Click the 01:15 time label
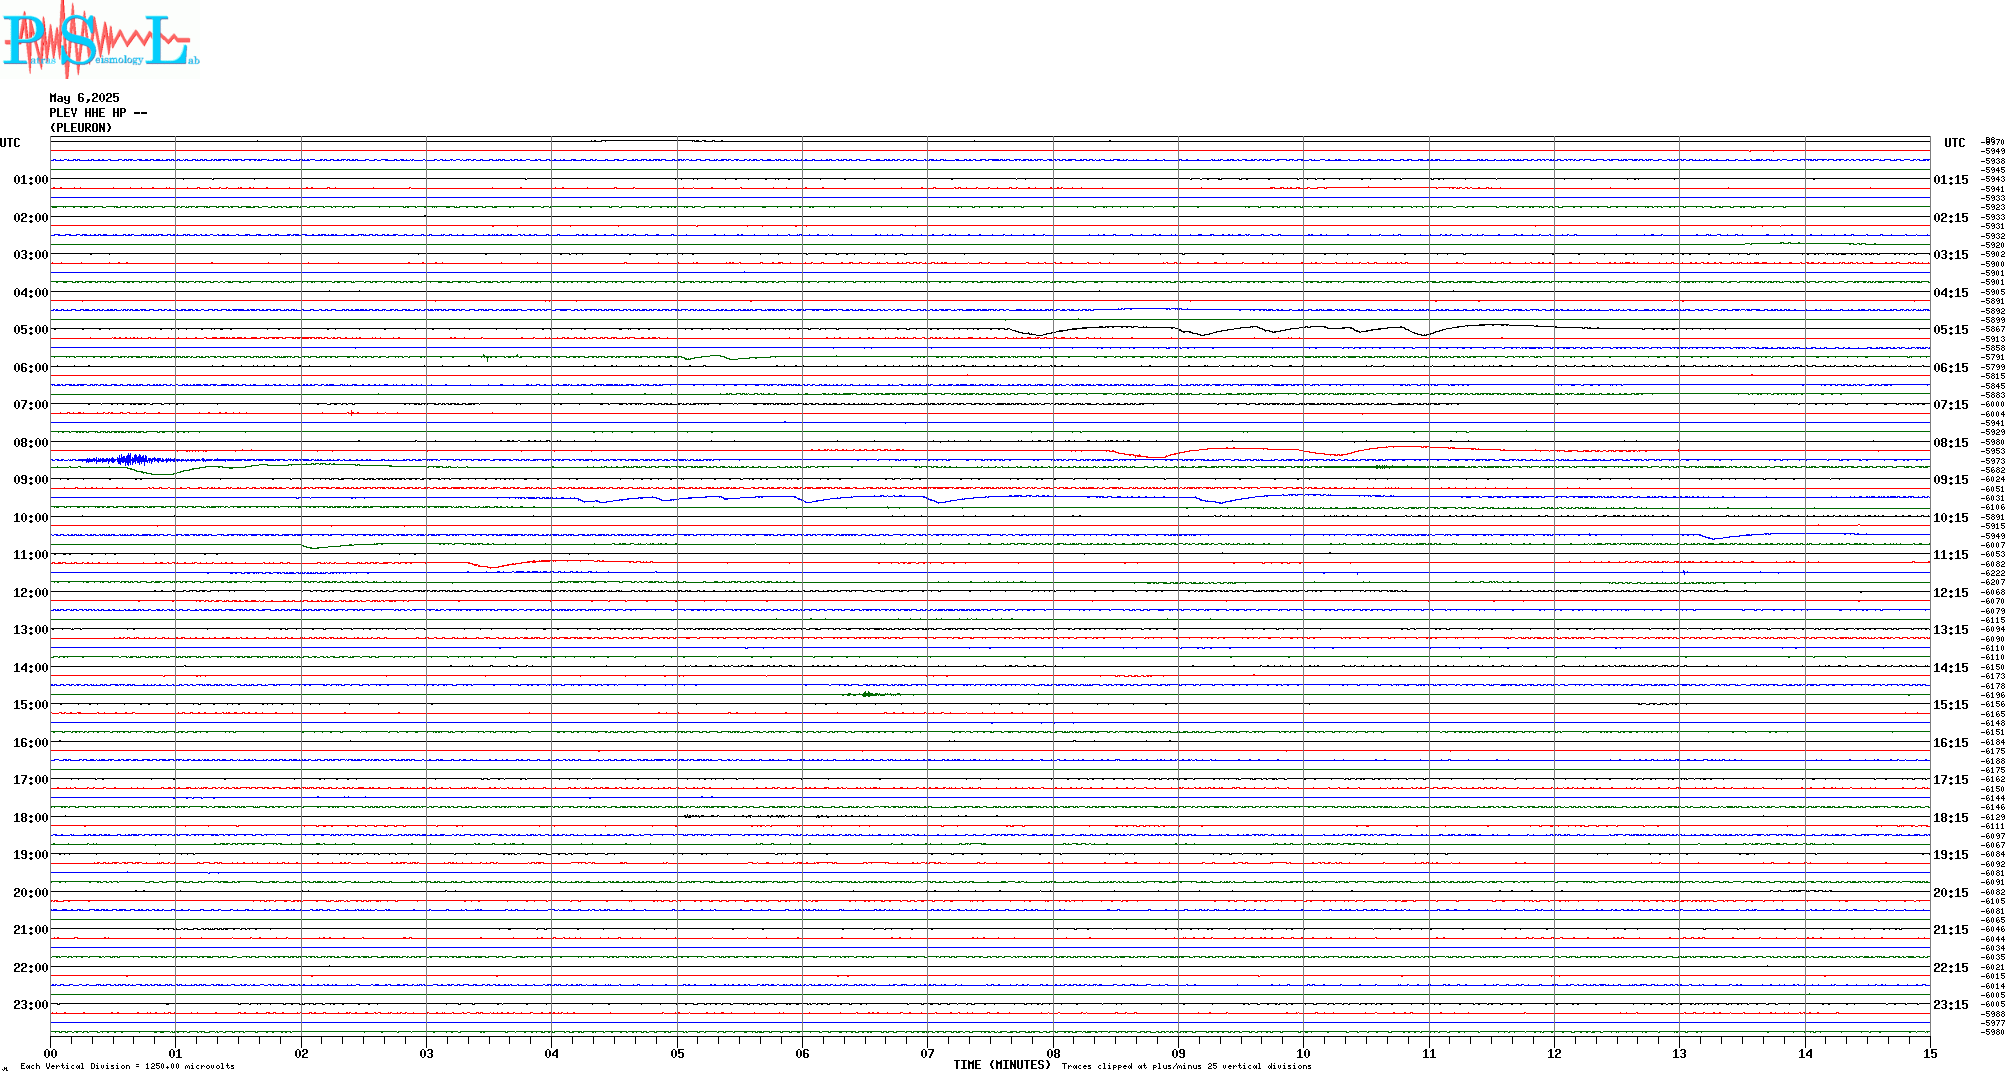The height and width of the screenshot is (1080, 2010). (x=1951, y=180)
